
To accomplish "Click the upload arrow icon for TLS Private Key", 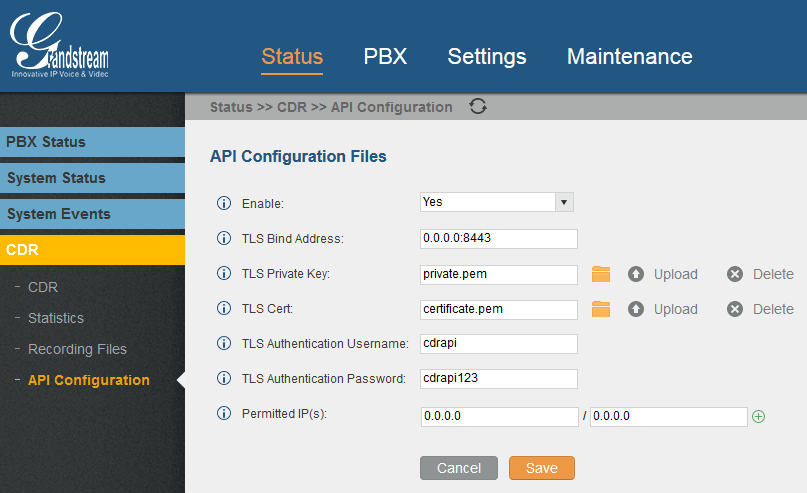I will click(x=635, y=274).
